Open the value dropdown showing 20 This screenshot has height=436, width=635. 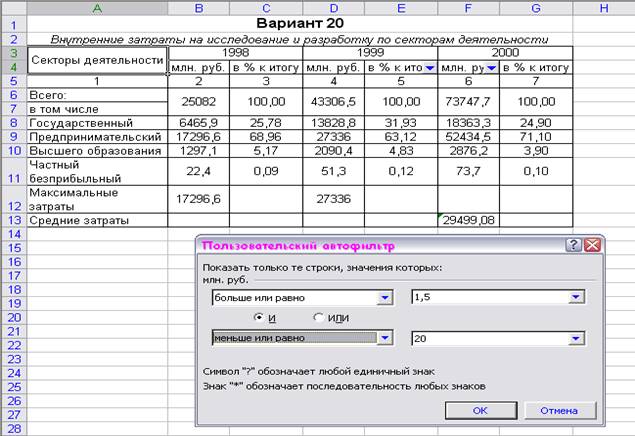point(576,339)
